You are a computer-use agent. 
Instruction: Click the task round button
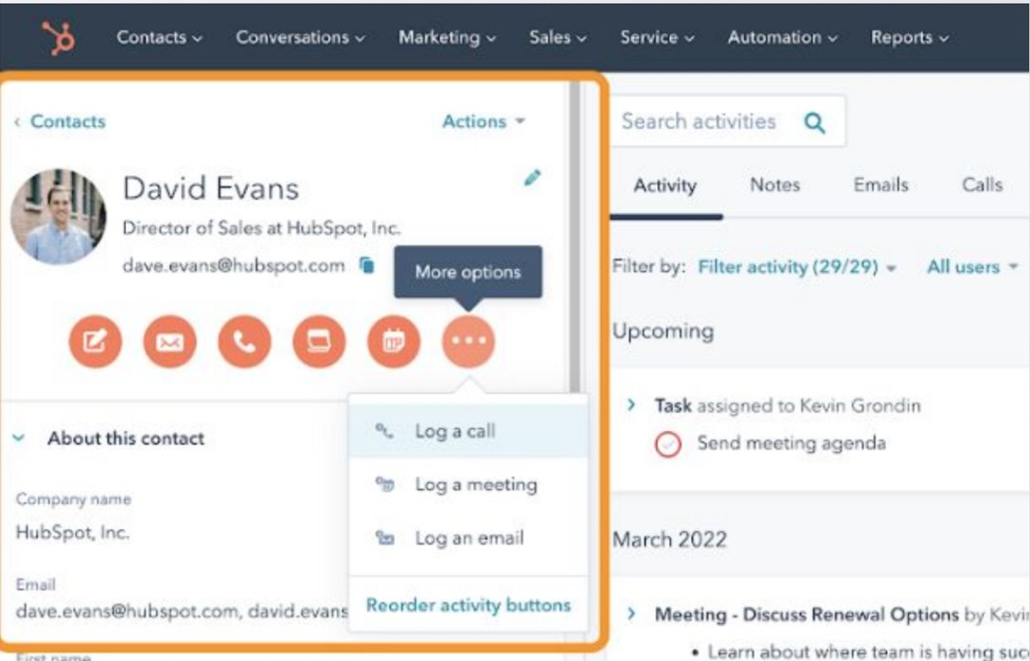tap(319, 341)
